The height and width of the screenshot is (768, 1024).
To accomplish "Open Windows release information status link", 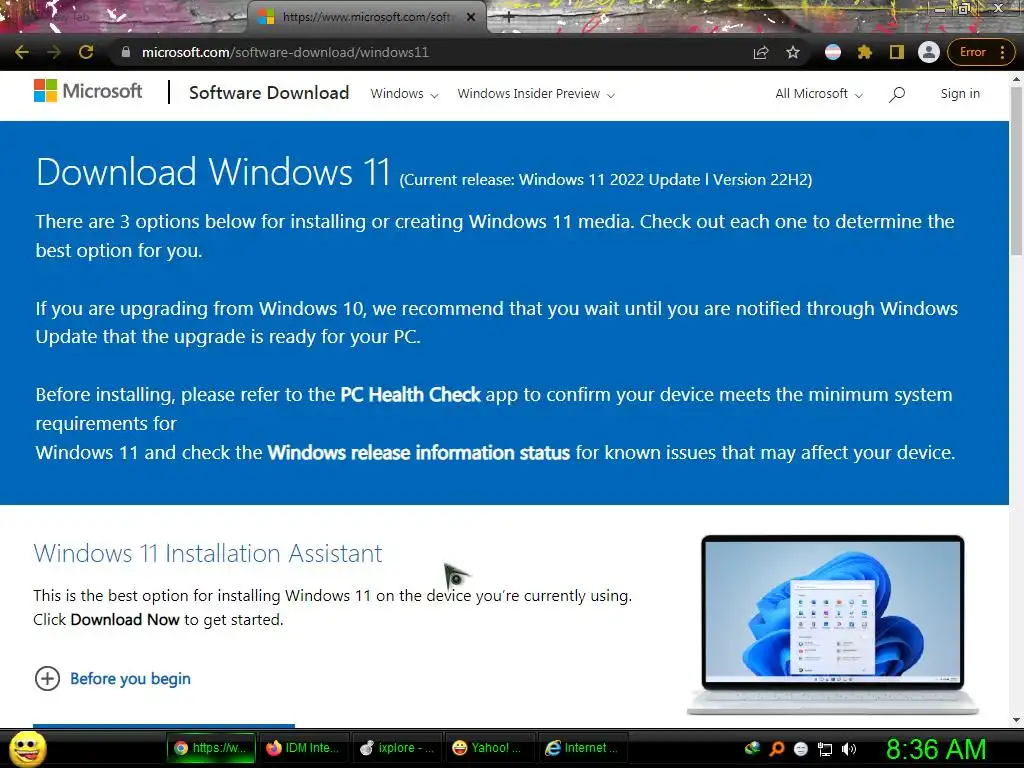I will (x=419, y=453).
